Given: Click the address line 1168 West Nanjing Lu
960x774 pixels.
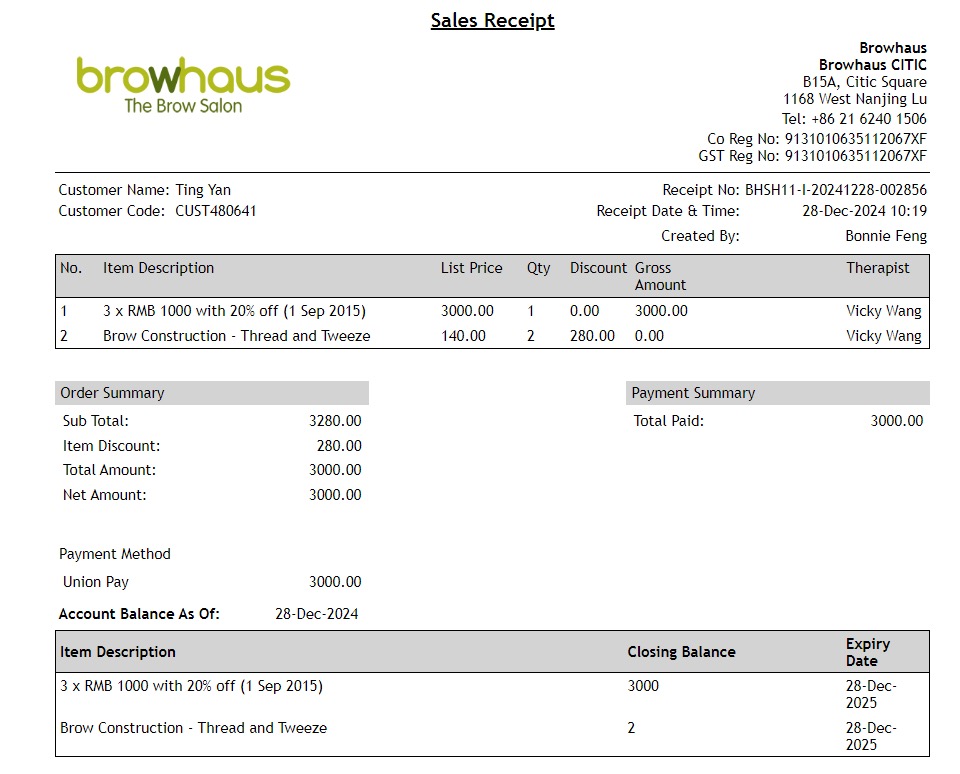Looking at the screenshot, I should (855, 99).
